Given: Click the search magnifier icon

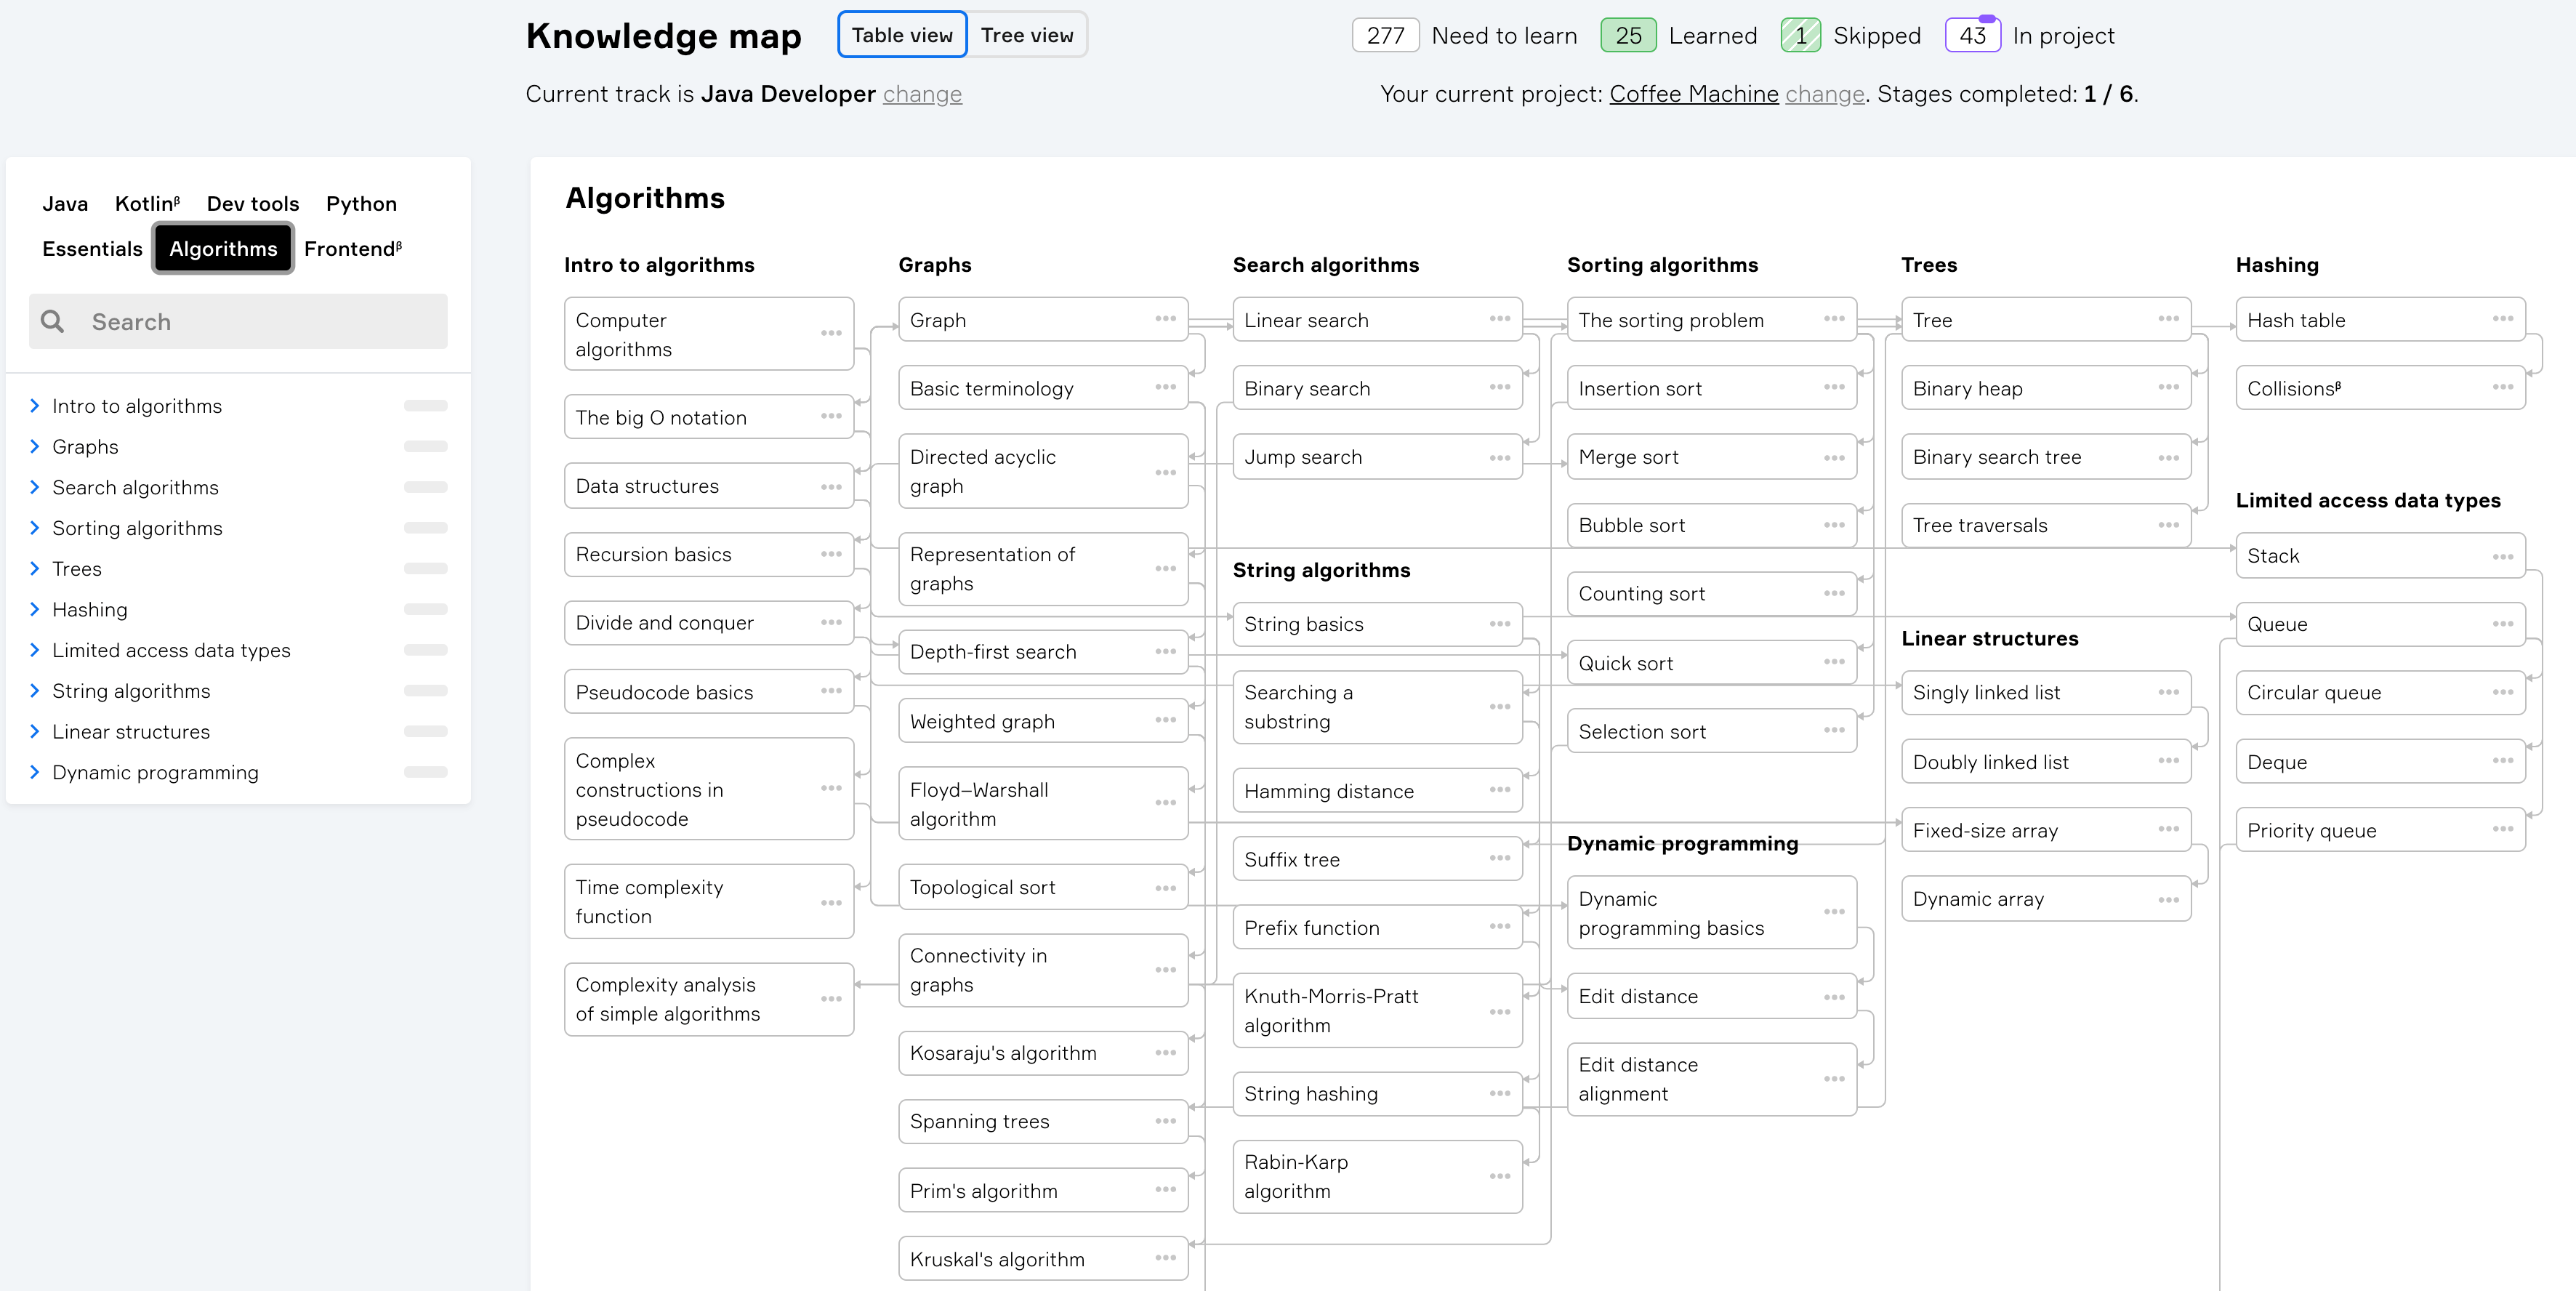Looking at the screenshot, I should pyautogui.click(x=53, y=322).
